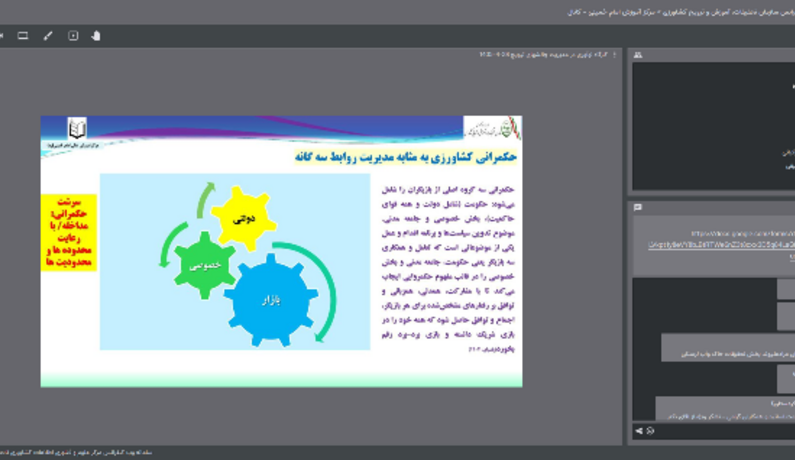Image resolution: width=795 pixels, height=460 pixels.
Task: Click the book logo on the slide header
Action: pos(77,129)
